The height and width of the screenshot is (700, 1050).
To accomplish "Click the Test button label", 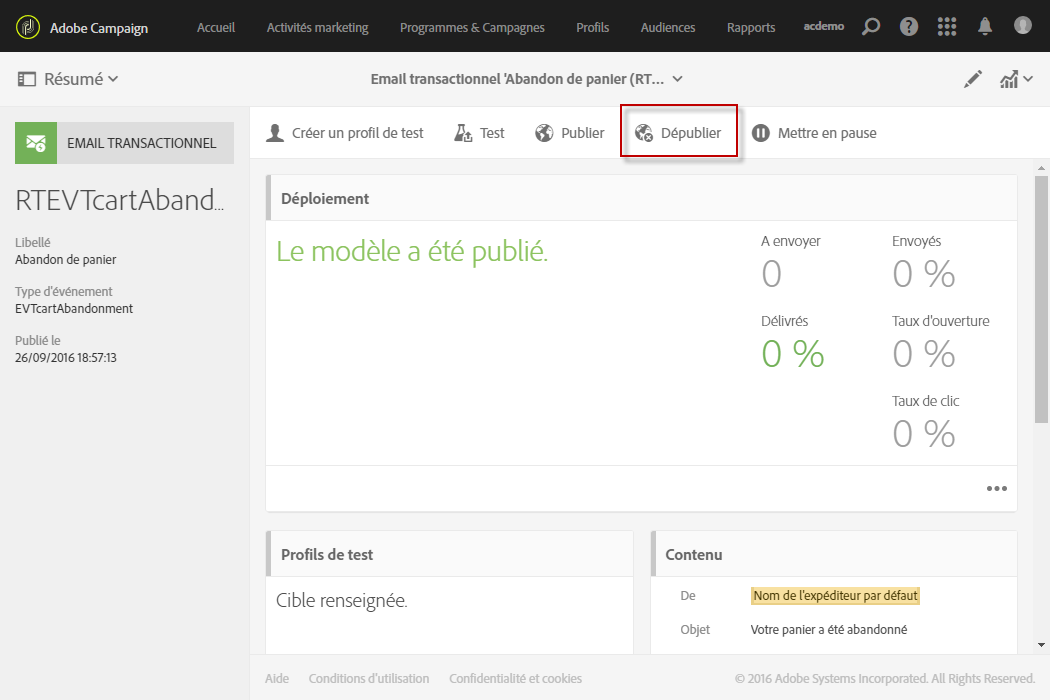I will point(492,133).
